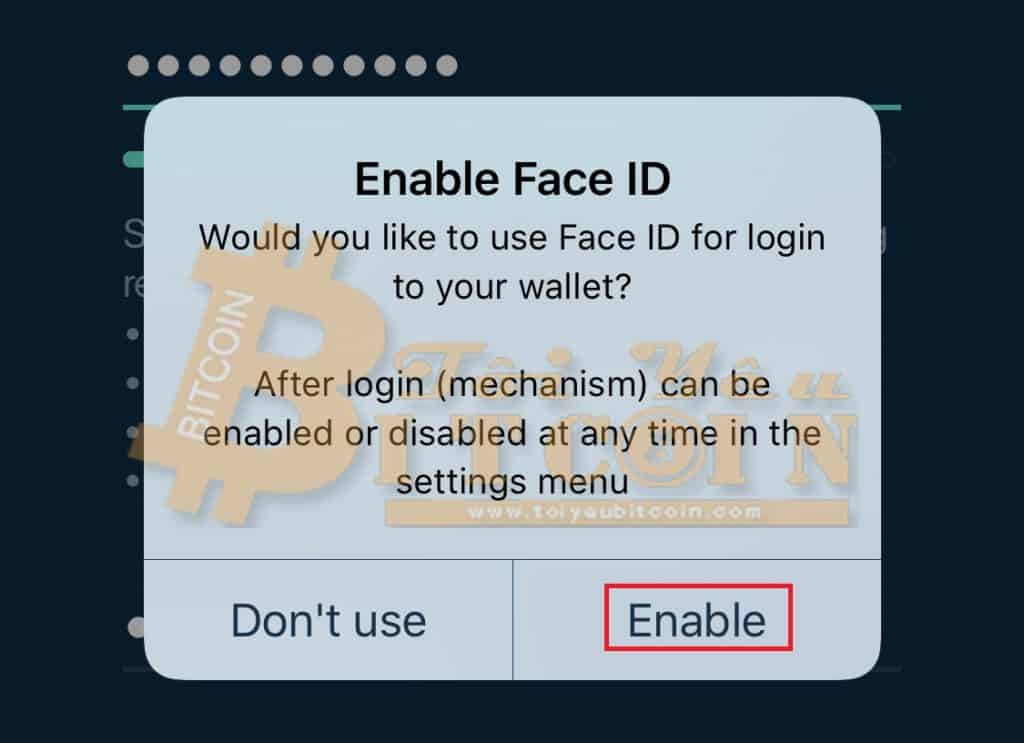Click the green password strength bar

coord(135,159)
